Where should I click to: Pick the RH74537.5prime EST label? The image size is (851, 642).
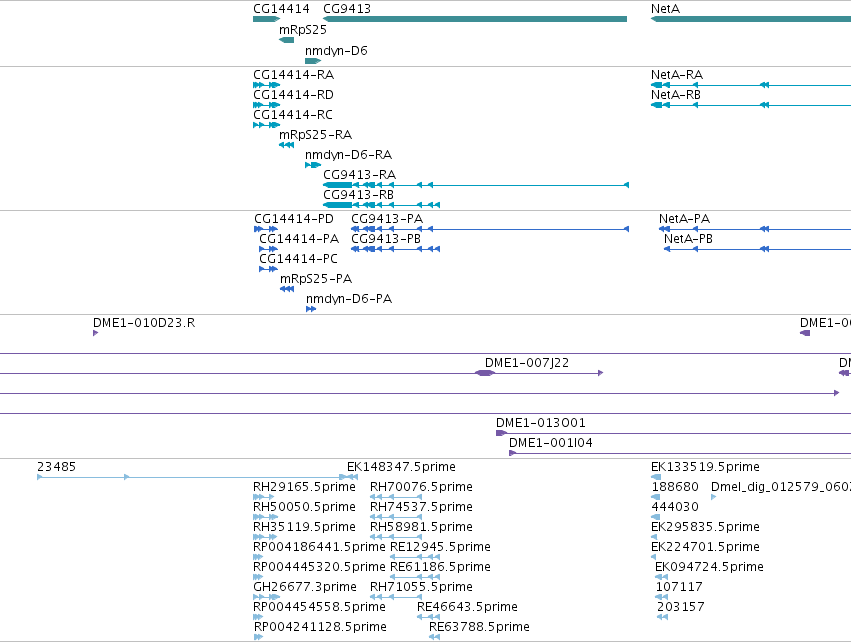(x=421, y=507)
